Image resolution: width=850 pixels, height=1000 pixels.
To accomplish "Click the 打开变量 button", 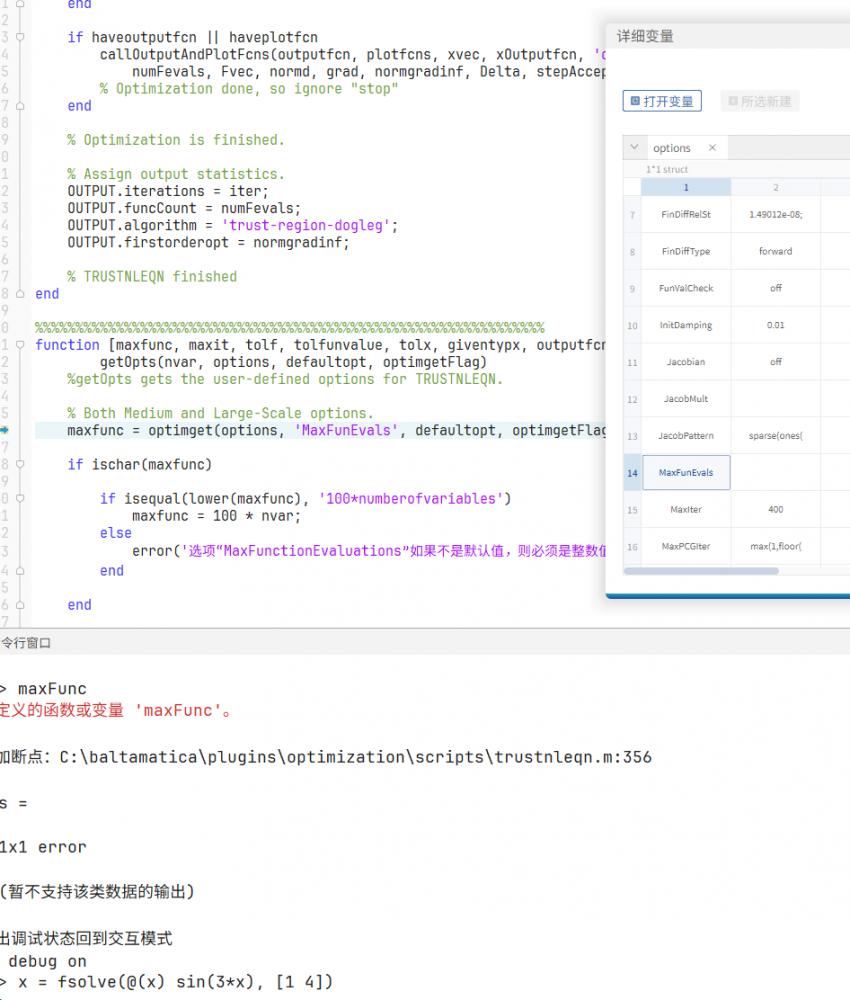I will [661, 101].
